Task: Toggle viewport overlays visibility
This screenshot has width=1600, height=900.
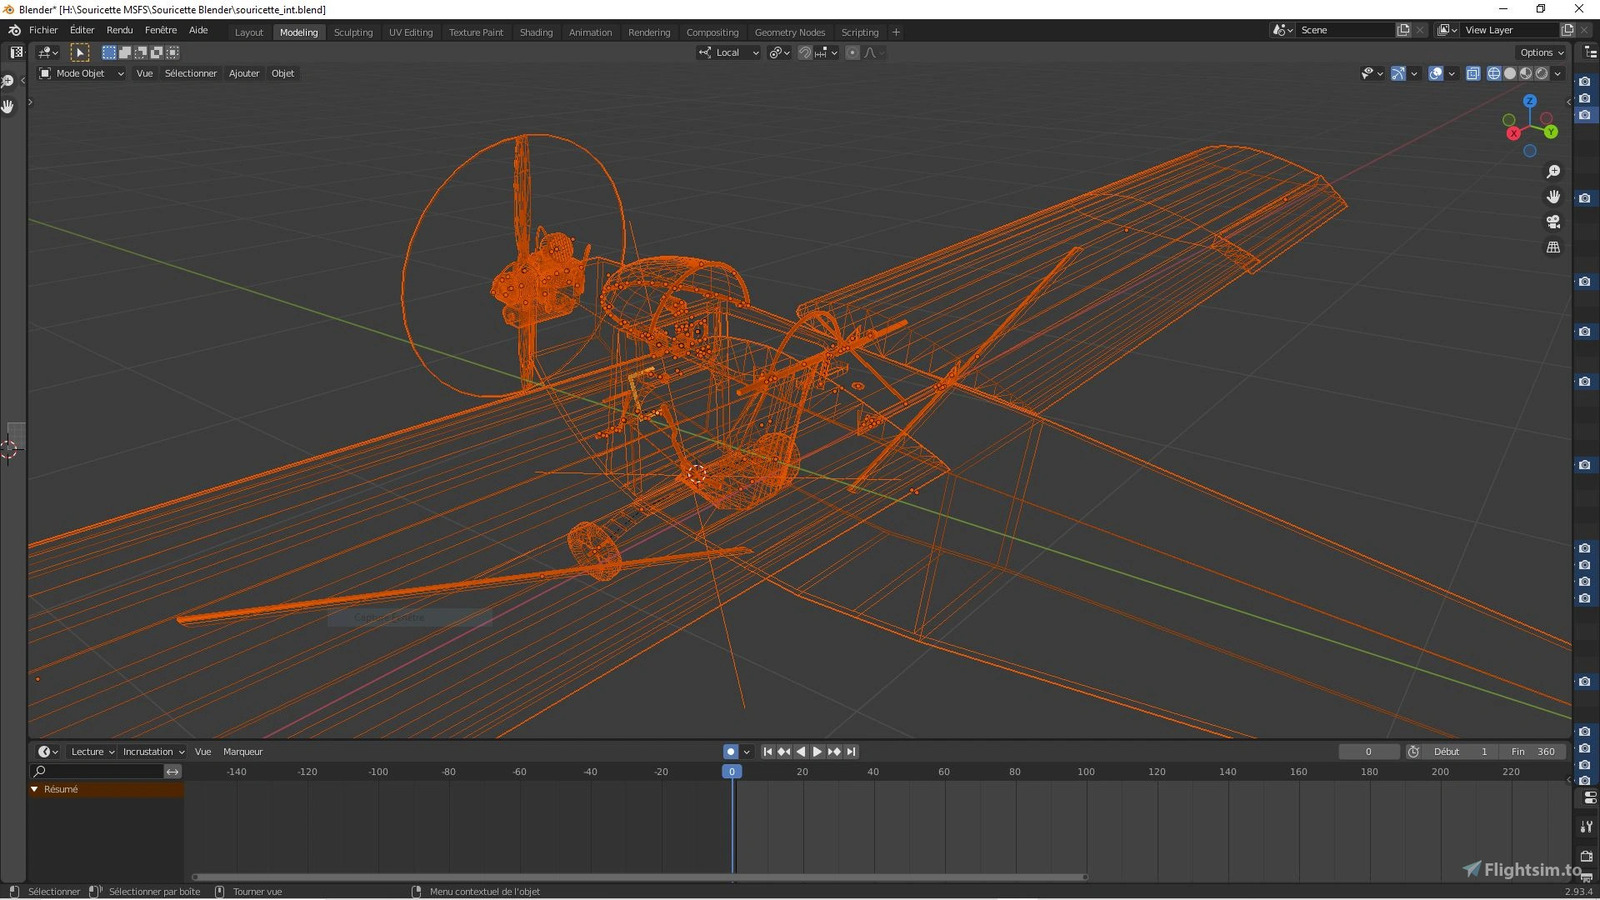Action: point(1436,73)
